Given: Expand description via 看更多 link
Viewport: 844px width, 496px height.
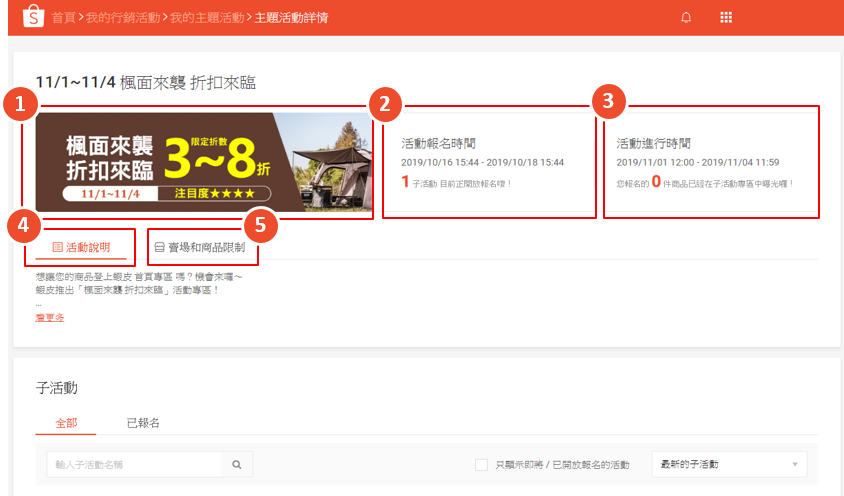Looking at the screenshot, I should tap(49, 317).
